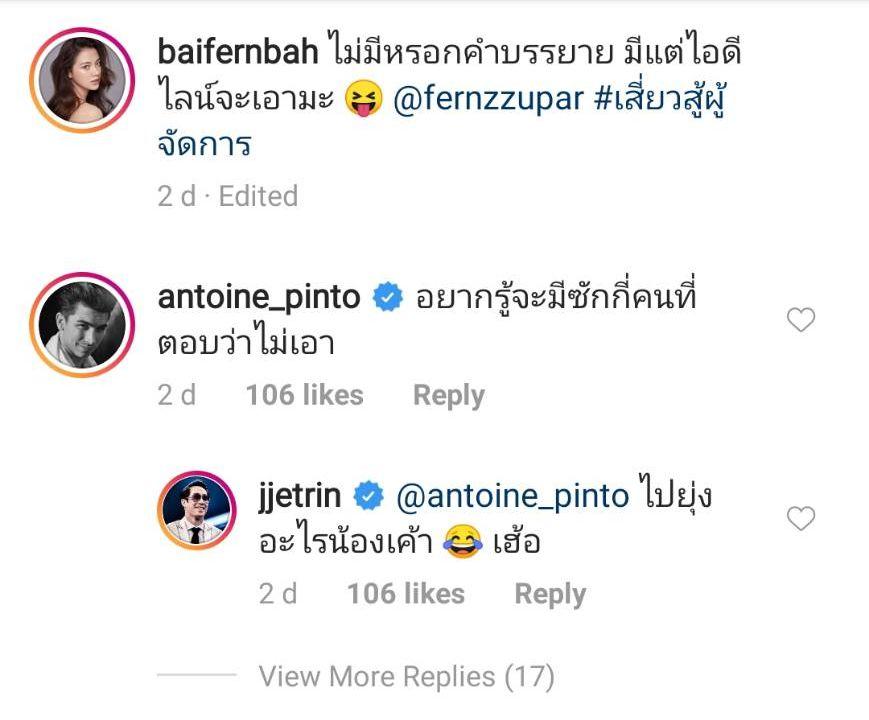Reply to jjetrin's comment
Screen dimensions: 869x720
(x=550, y=594)
